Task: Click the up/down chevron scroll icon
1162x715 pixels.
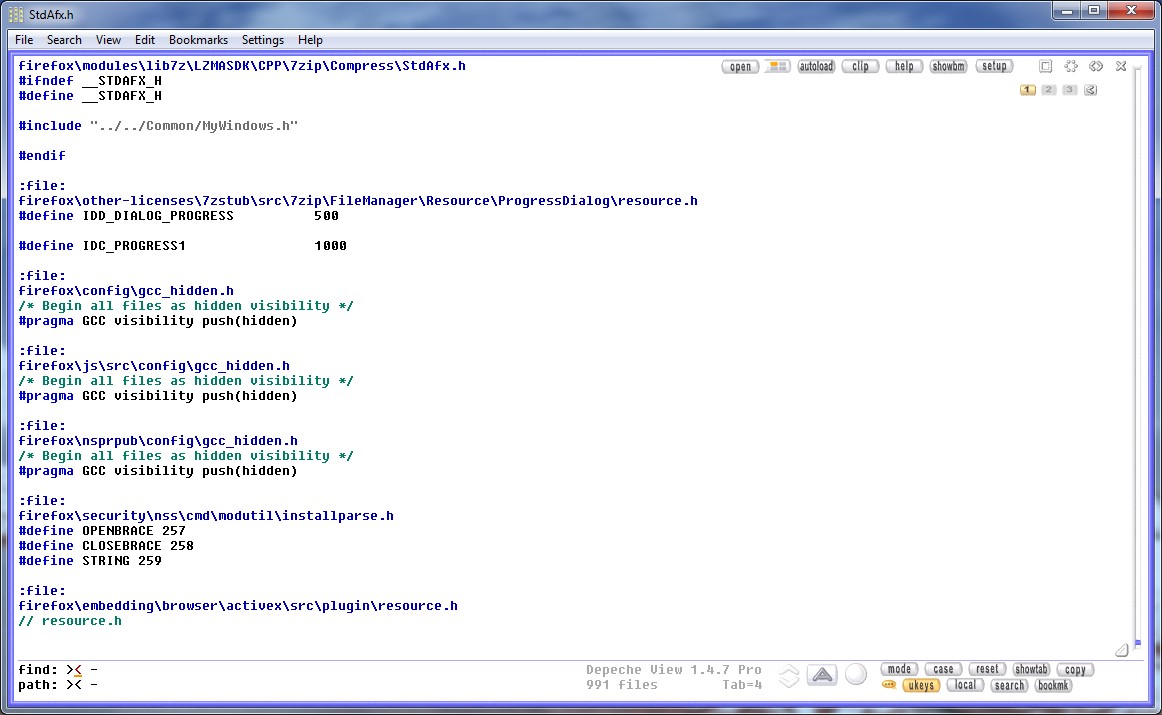Action: [x=789, y=676]
